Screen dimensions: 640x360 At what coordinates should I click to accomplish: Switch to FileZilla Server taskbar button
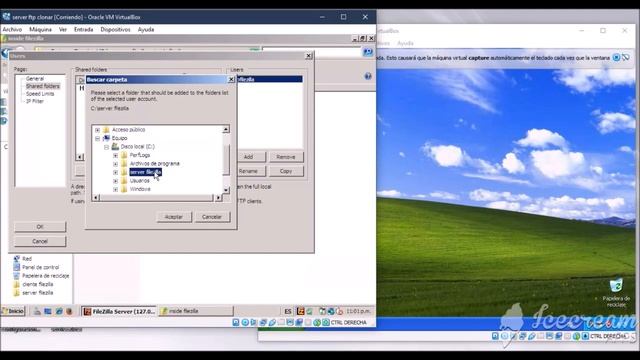(119, 311)
